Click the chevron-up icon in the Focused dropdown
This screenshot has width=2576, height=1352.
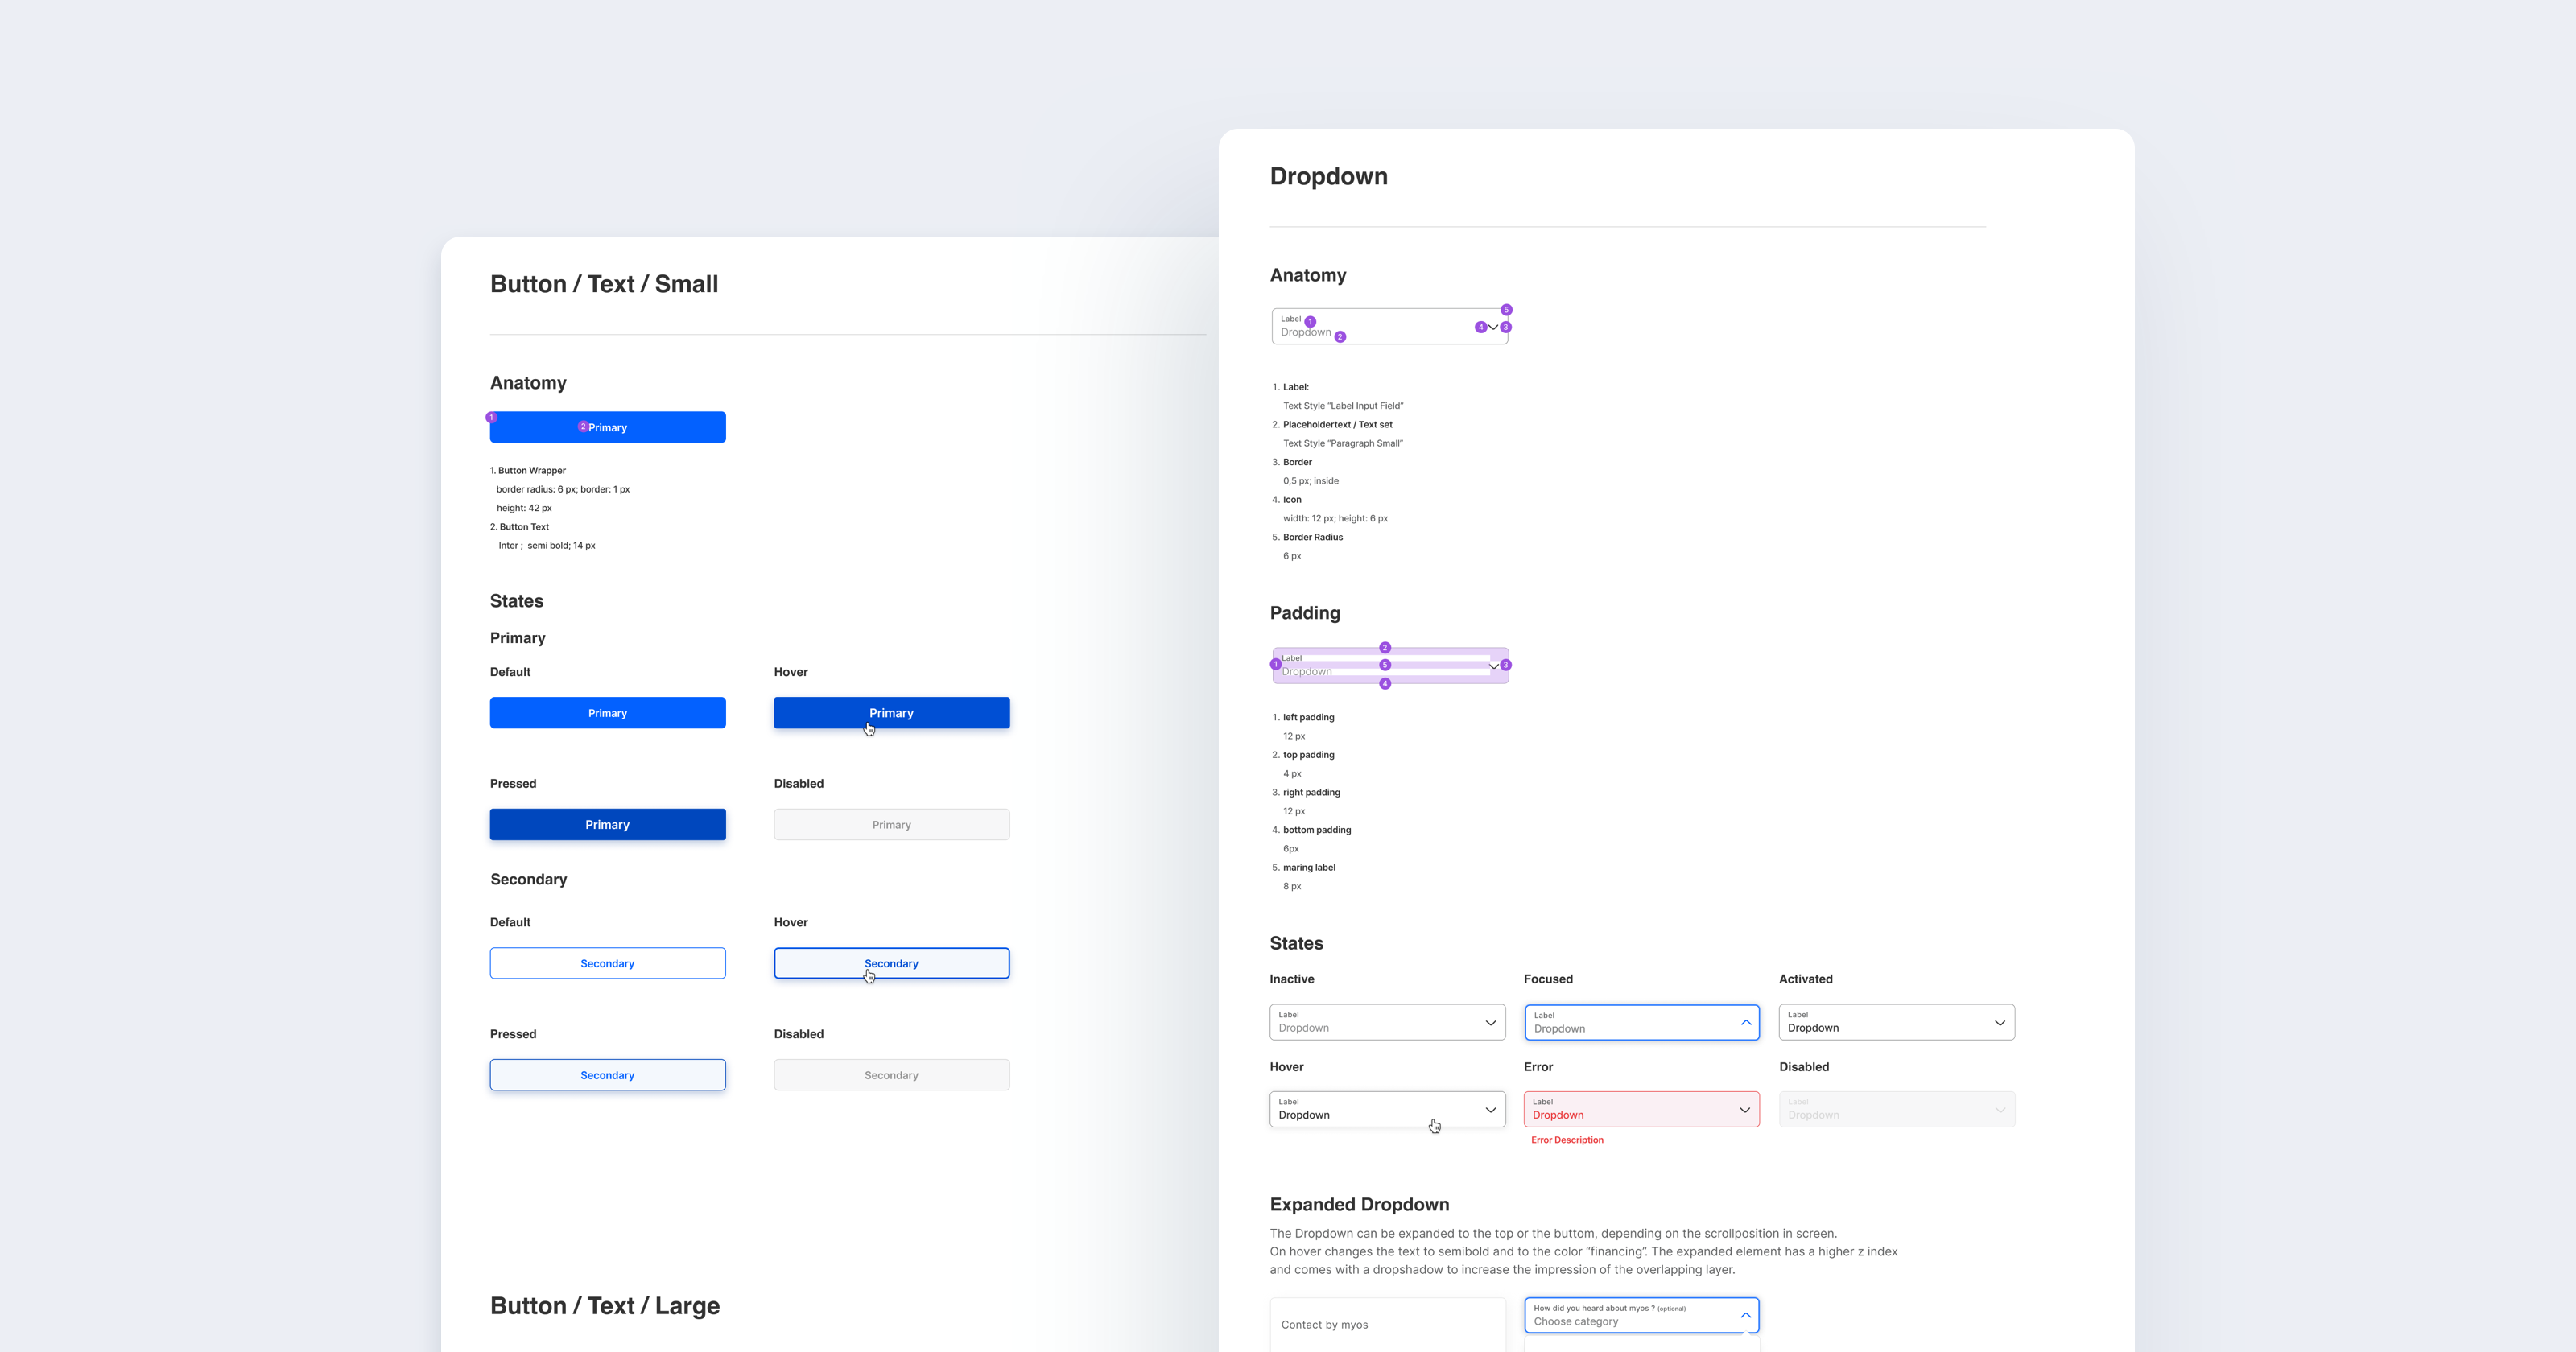(x=1746, y=1022)
